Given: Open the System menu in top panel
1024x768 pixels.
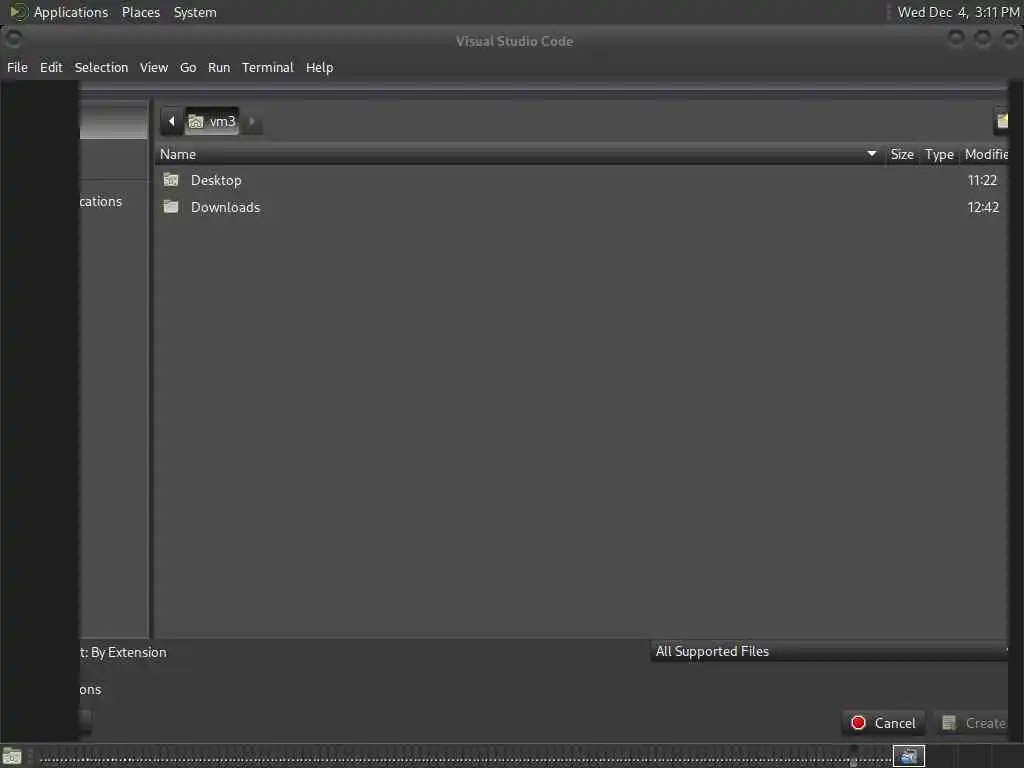Looking at the screenshot, I should (x=195, y=12).
